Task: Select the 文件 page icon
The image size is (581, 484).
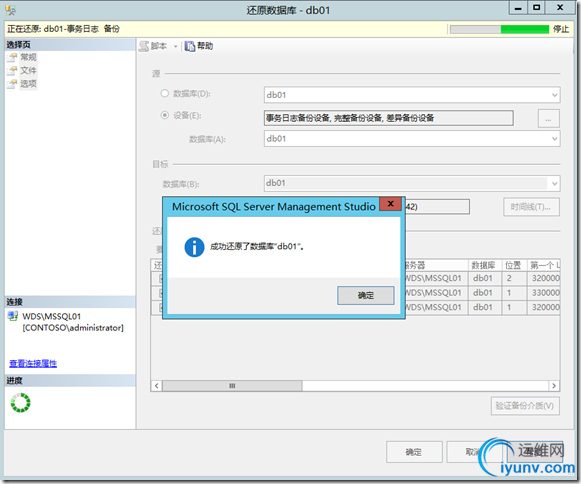Action: point(12,70)
